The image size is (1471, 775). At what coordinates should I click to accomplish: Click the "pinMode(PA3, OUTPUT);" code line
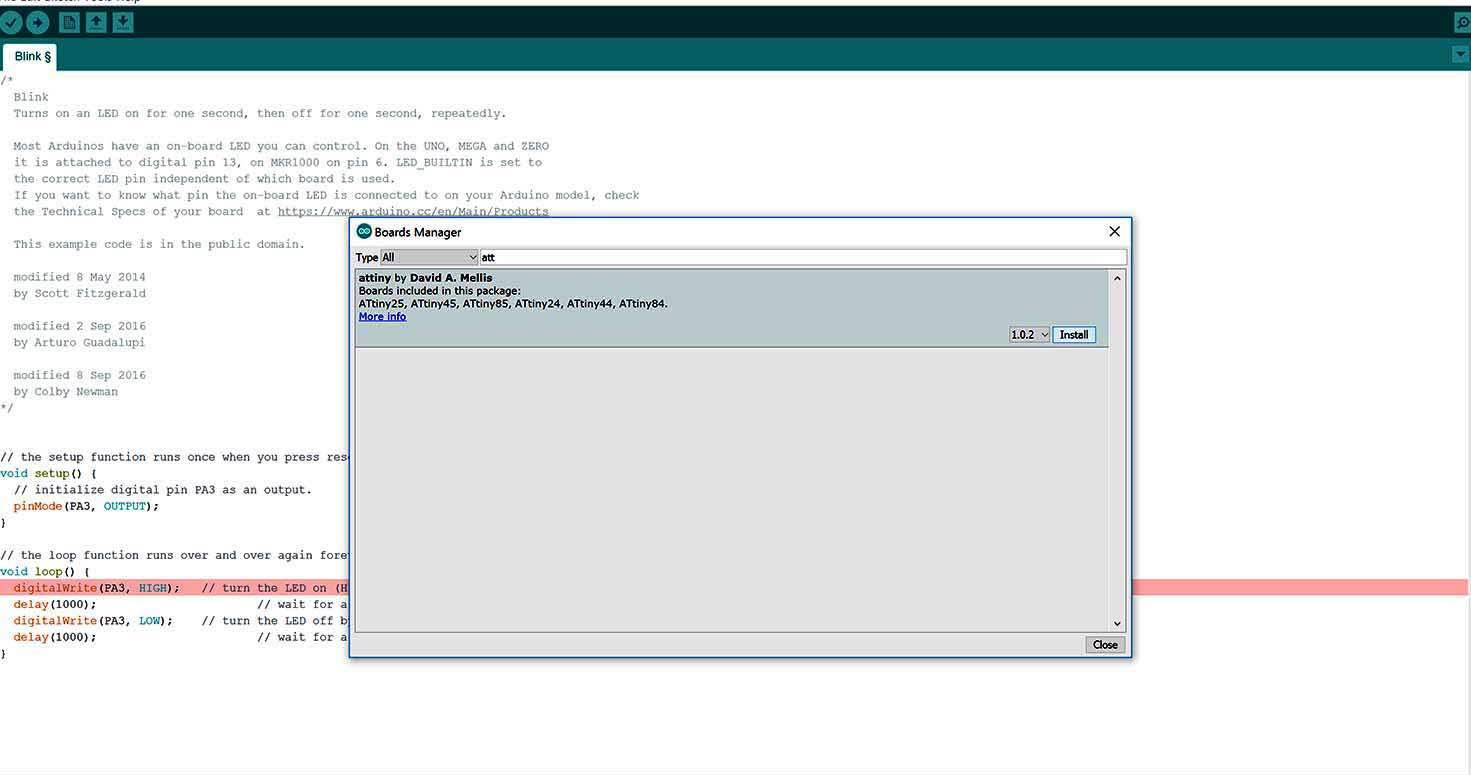[x=86, y=506]
